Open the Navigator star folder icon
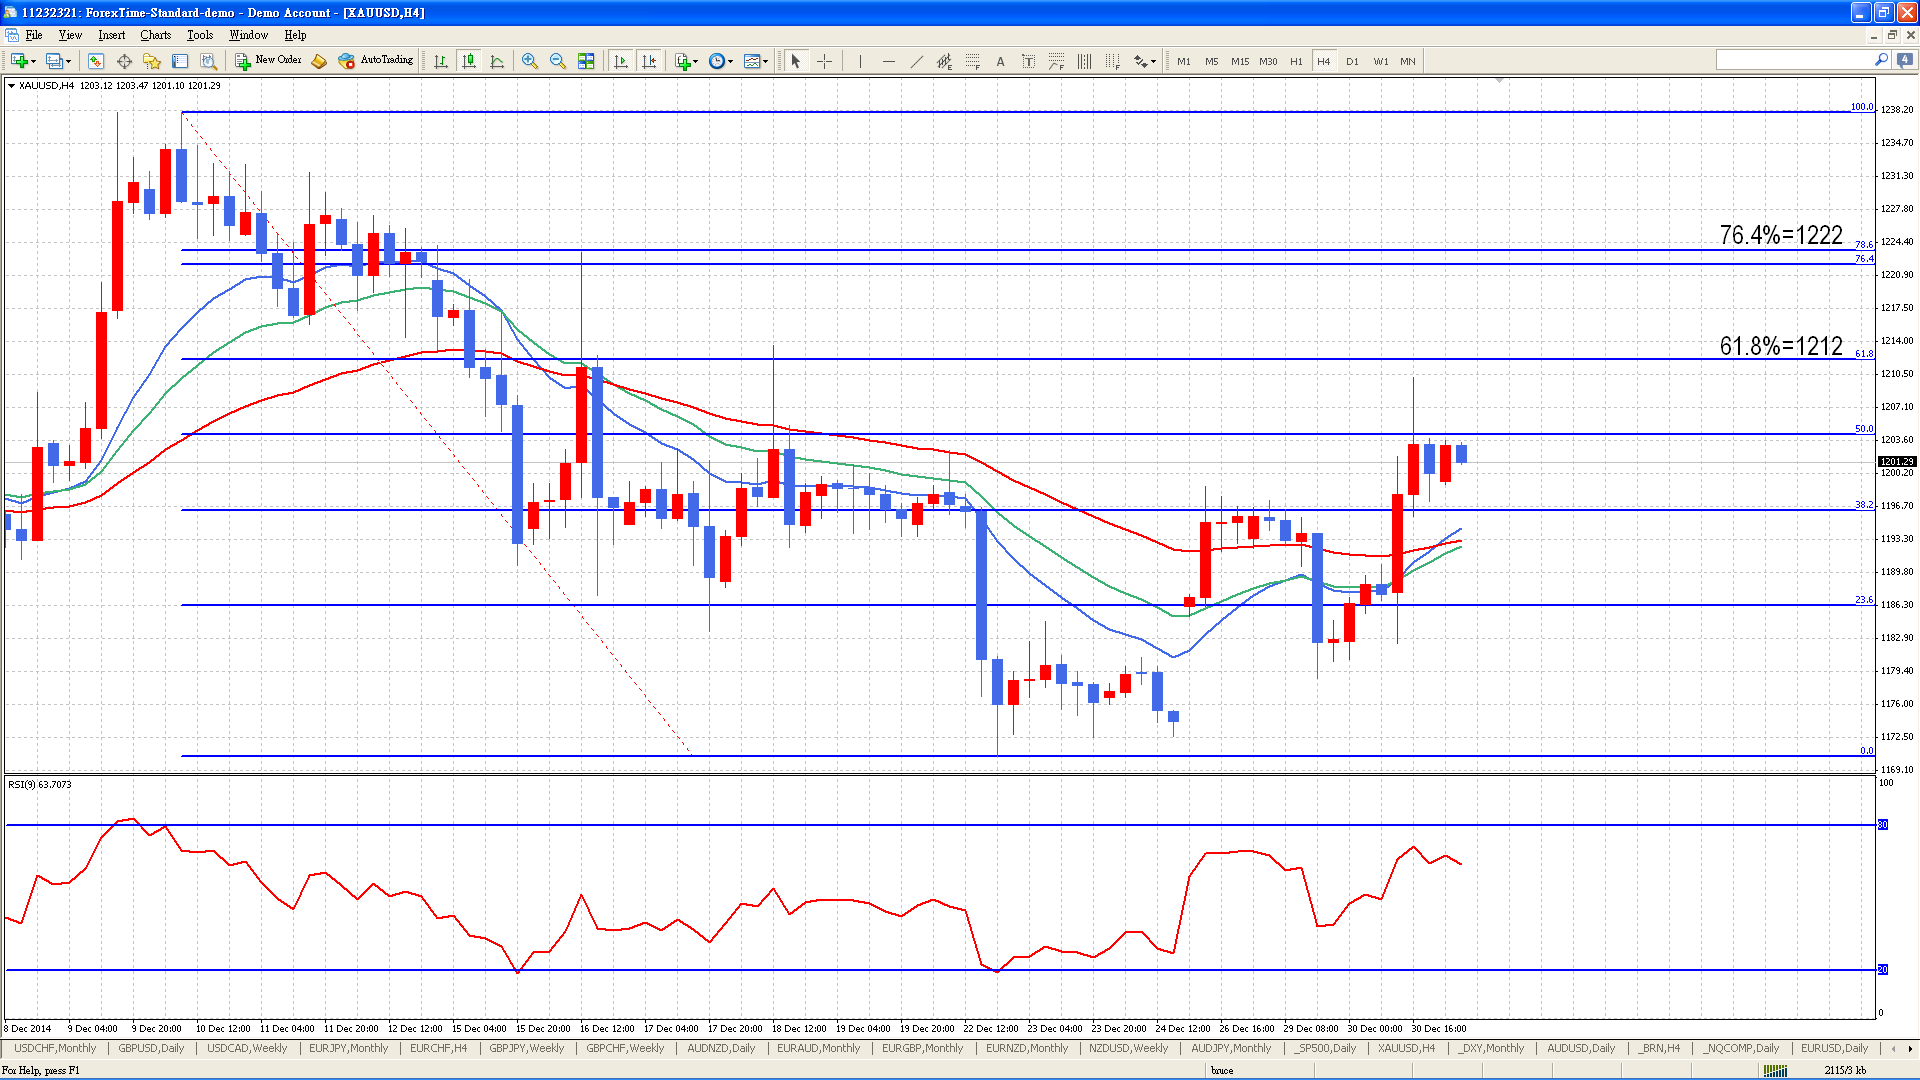This screenshot has height=1080, width=1920. (x=152, y=61)
